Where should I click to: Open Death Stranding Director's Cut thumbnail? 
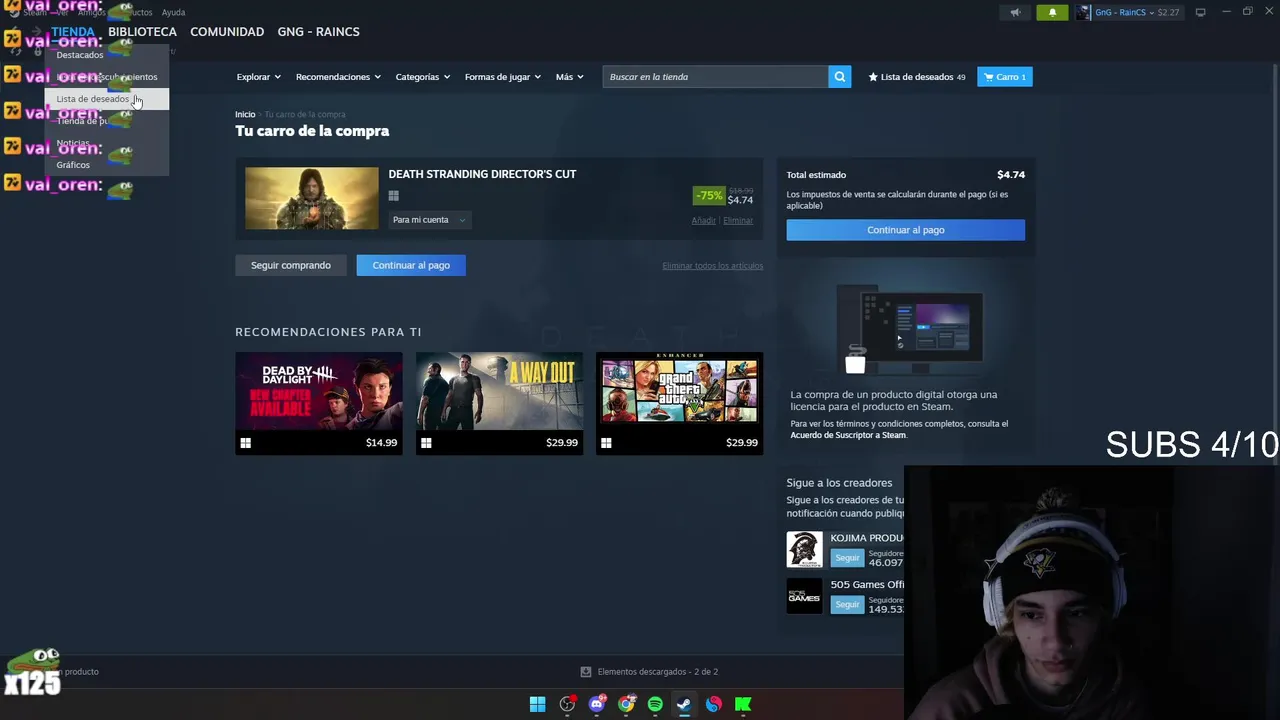click(x=312, y=198)
